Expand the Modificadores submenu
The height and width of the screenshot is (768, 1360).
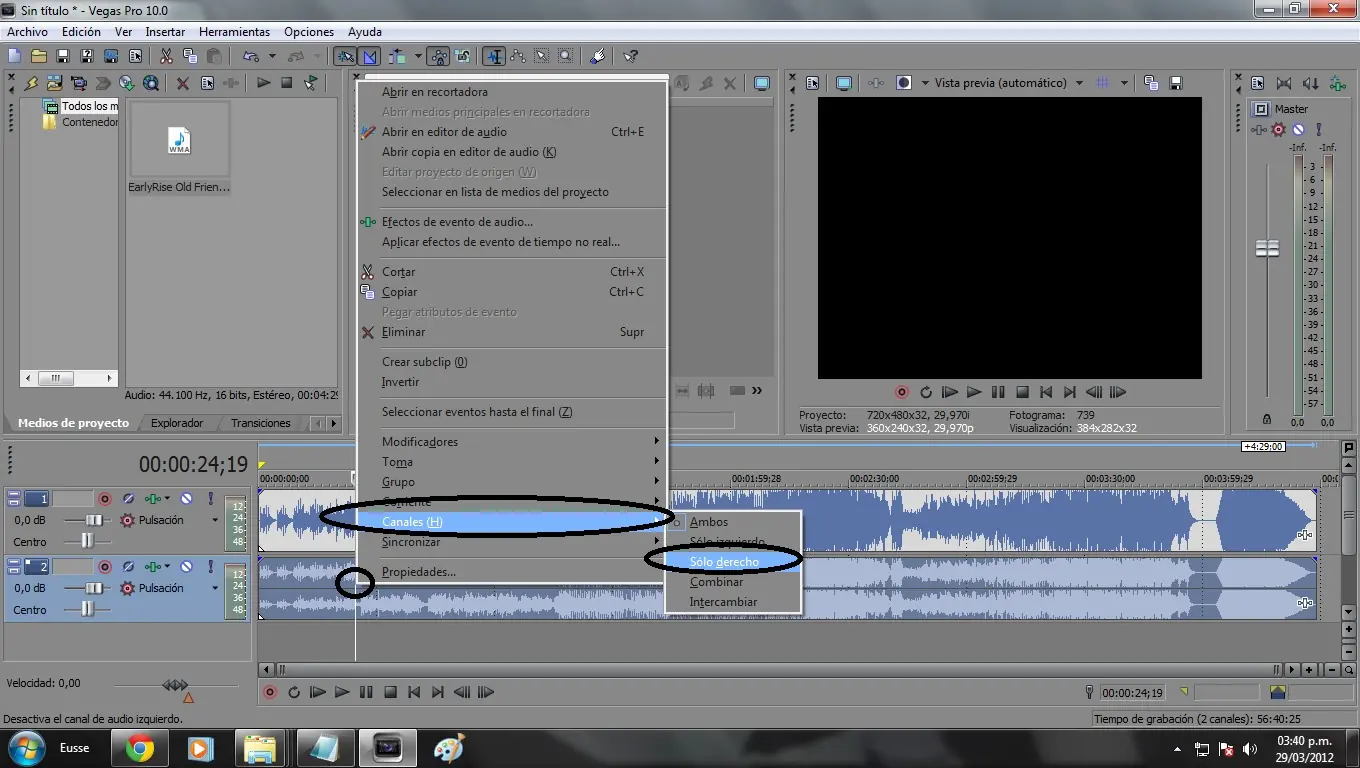pos(512,442)
